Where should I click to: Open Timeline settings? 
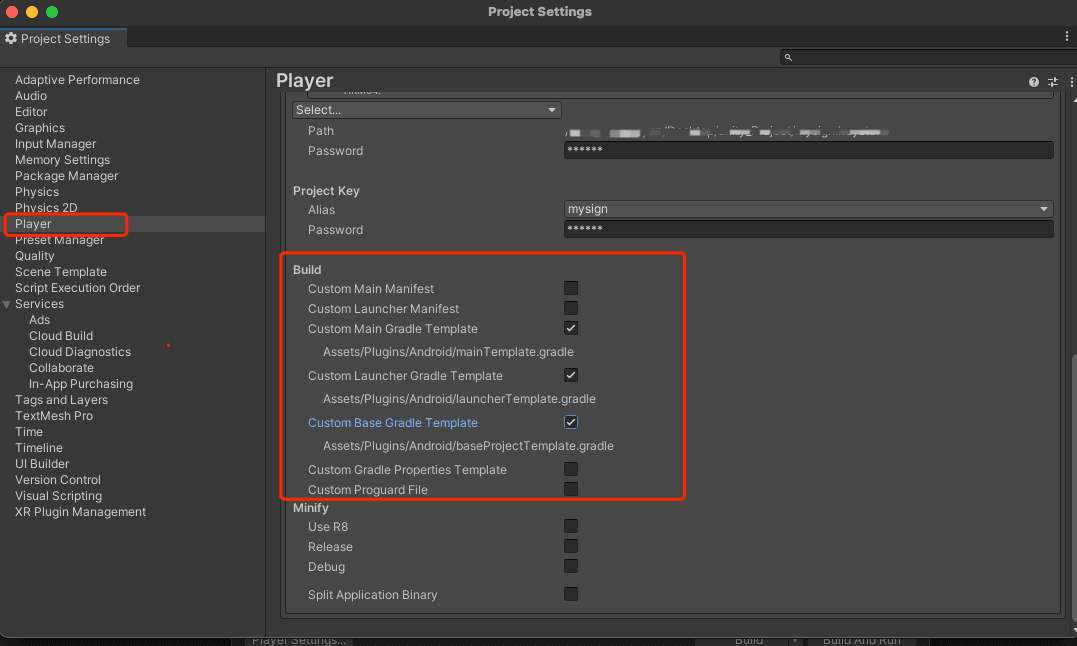click(x=39, y=448)
